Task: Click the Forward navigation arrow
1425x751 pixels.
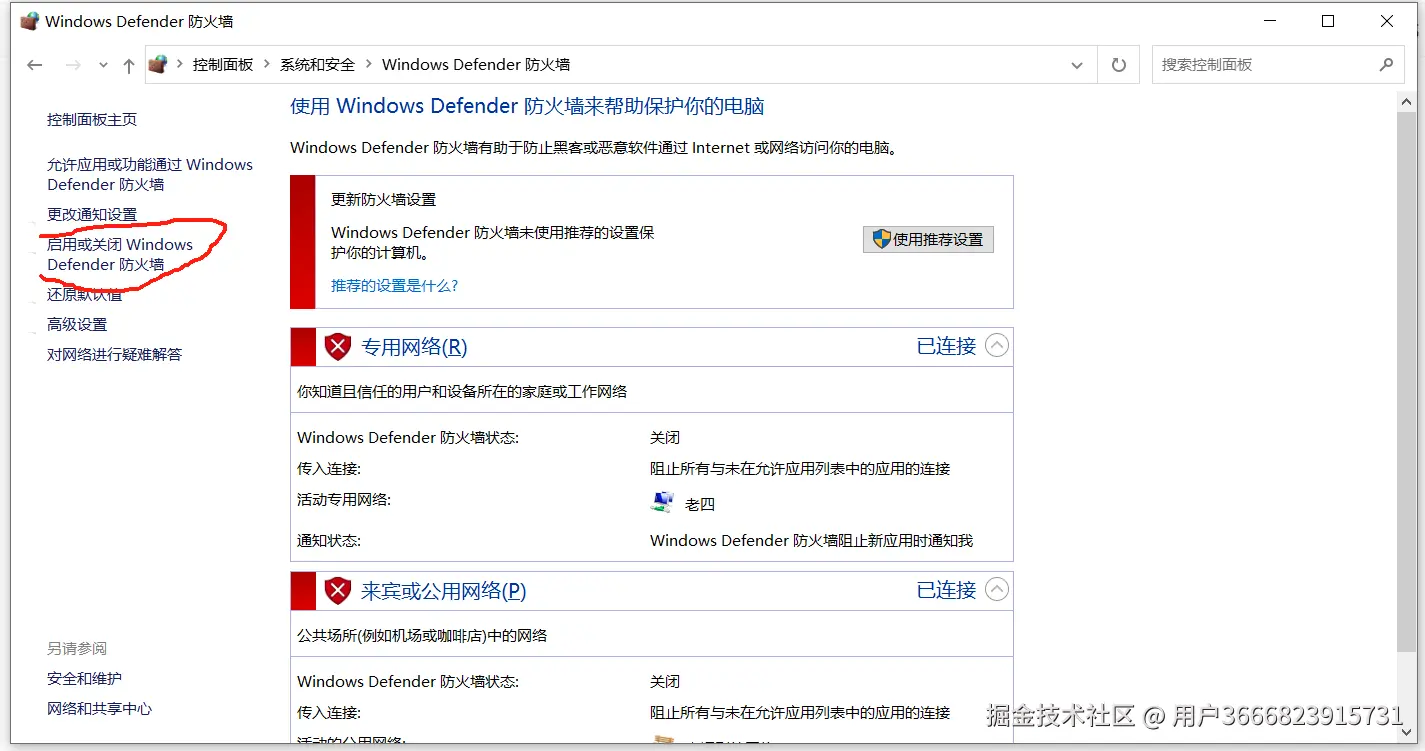Action: pyautogui.click(x=72, y=65)
